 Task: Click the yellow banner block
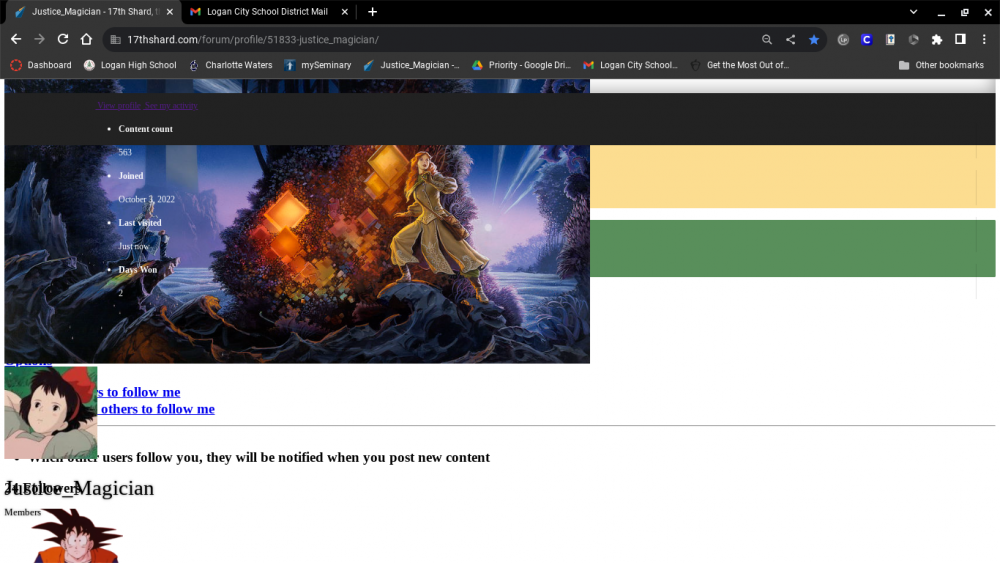[x=792, y=177]
